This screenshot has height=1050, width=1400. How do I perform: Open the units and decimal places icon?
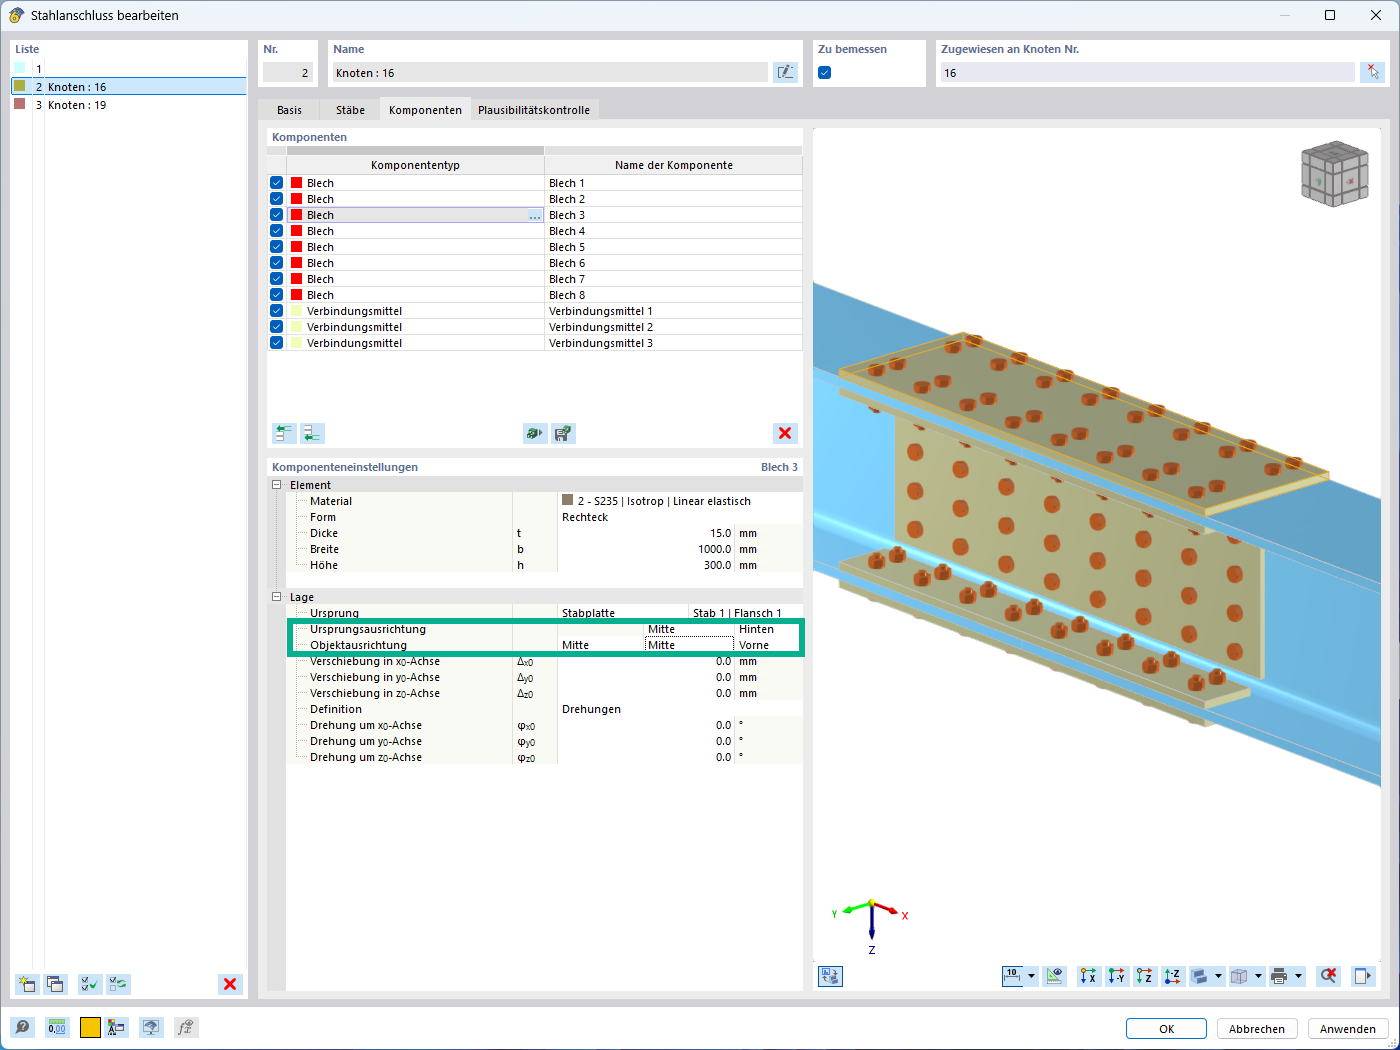pos(57,1027)
